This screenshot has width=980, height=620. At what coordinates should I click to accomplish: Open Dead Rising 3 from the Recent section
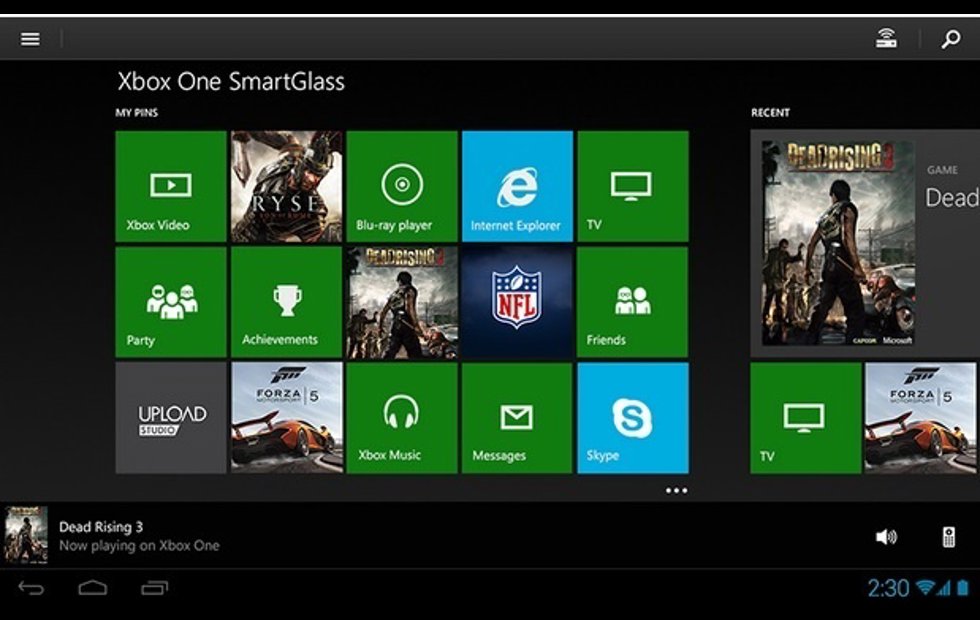[x=838, y=245]
